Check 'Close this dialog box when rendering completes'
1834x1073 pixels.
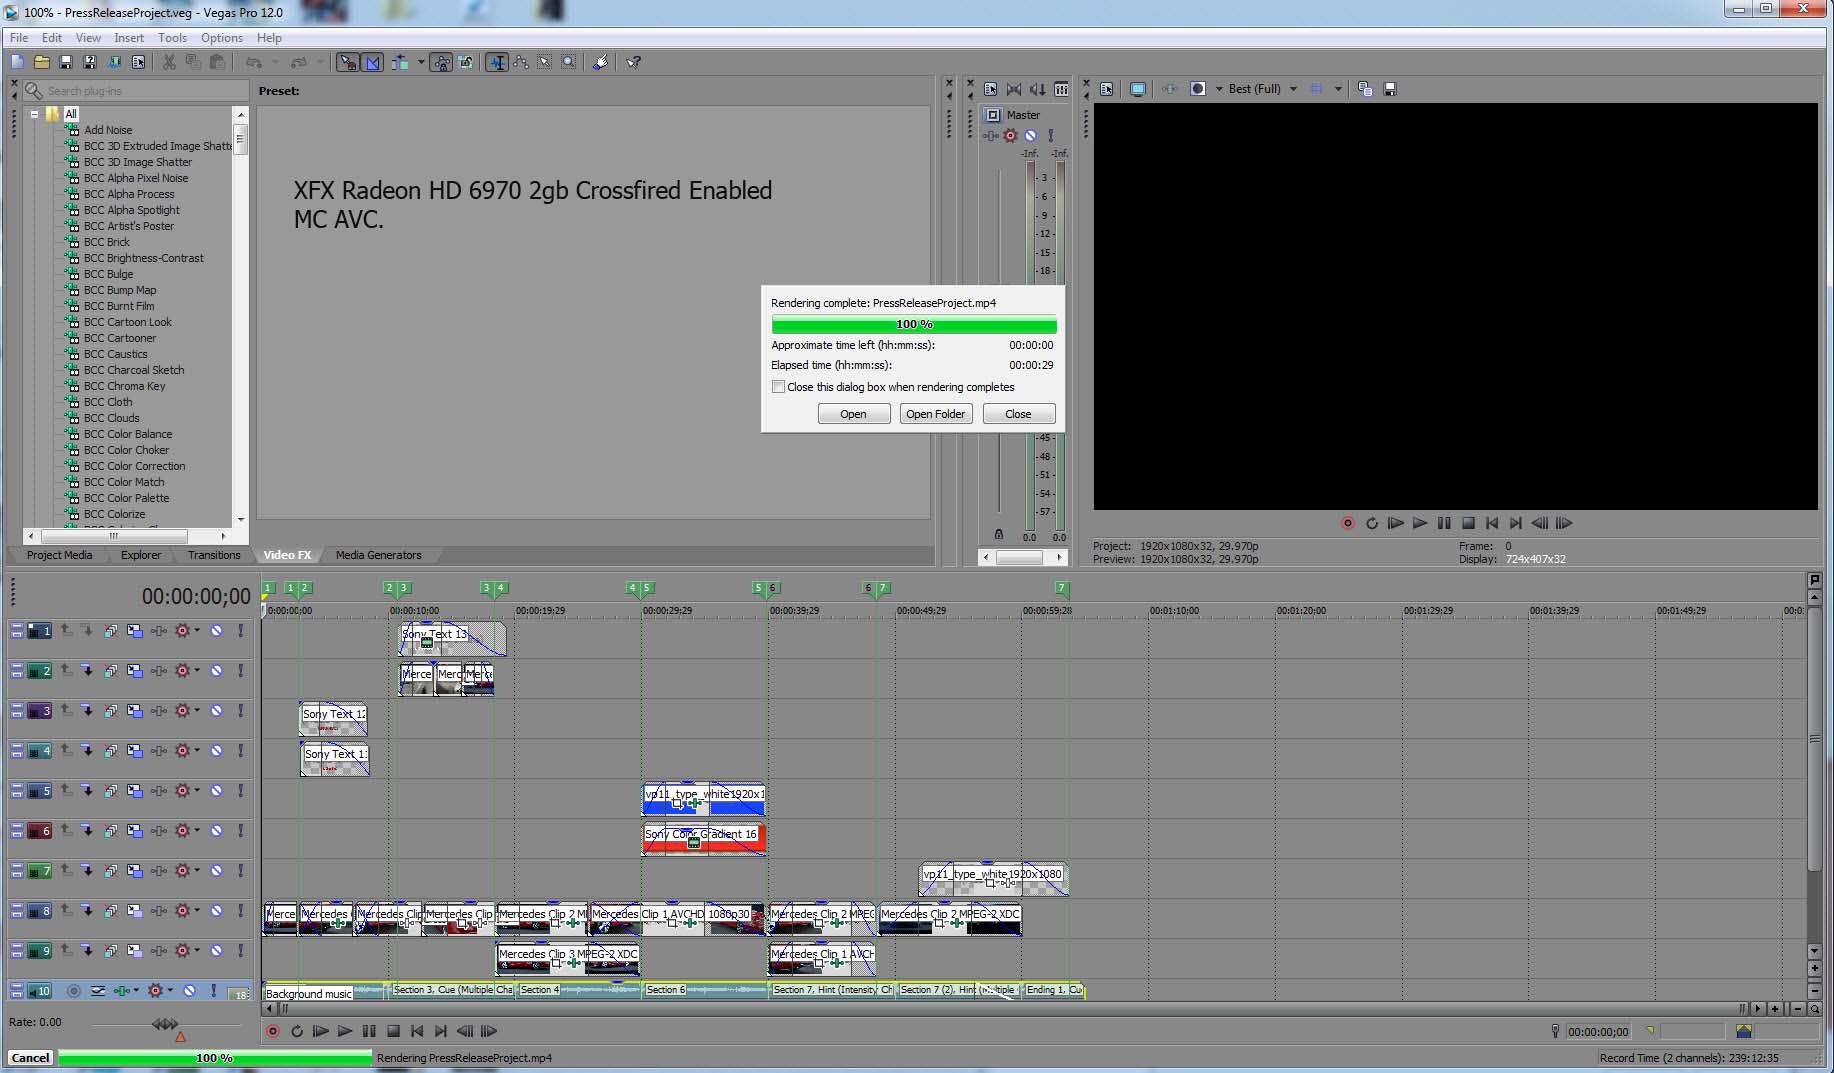(778, 387)
